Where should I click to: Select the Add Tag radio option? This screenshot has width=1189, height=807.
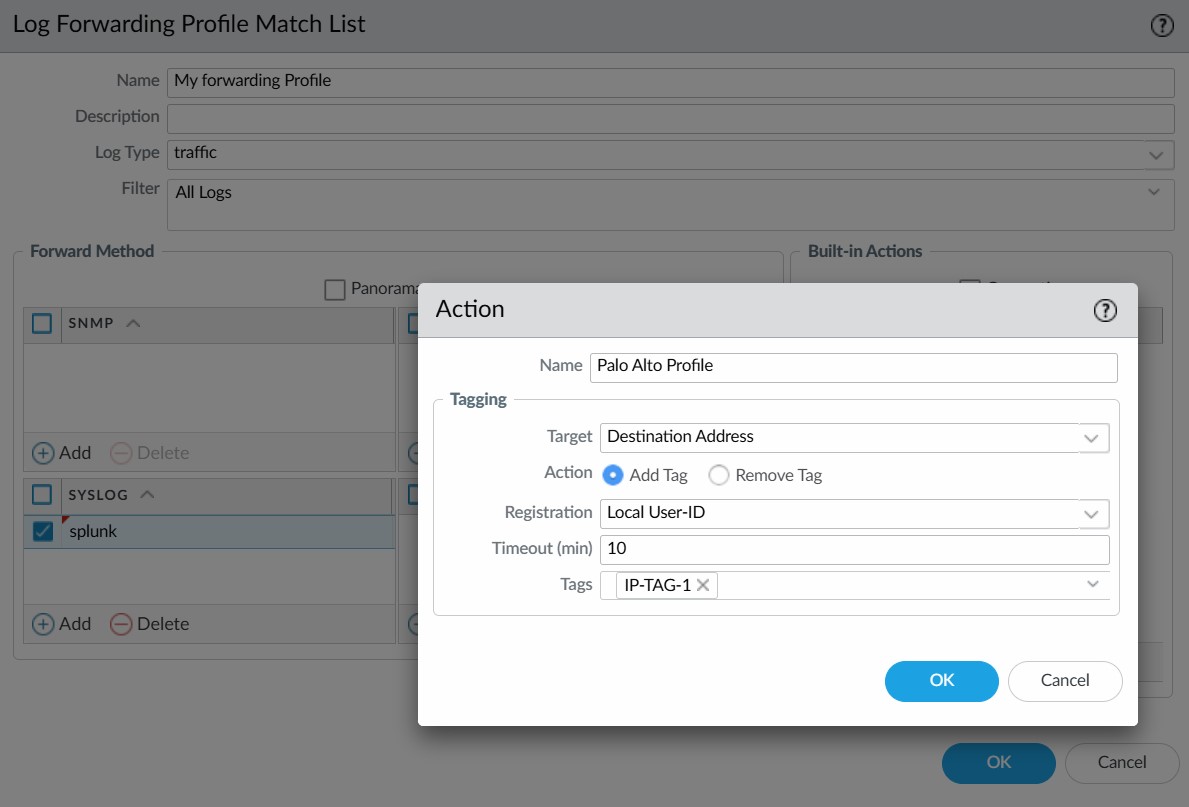(x=614, y=476)
